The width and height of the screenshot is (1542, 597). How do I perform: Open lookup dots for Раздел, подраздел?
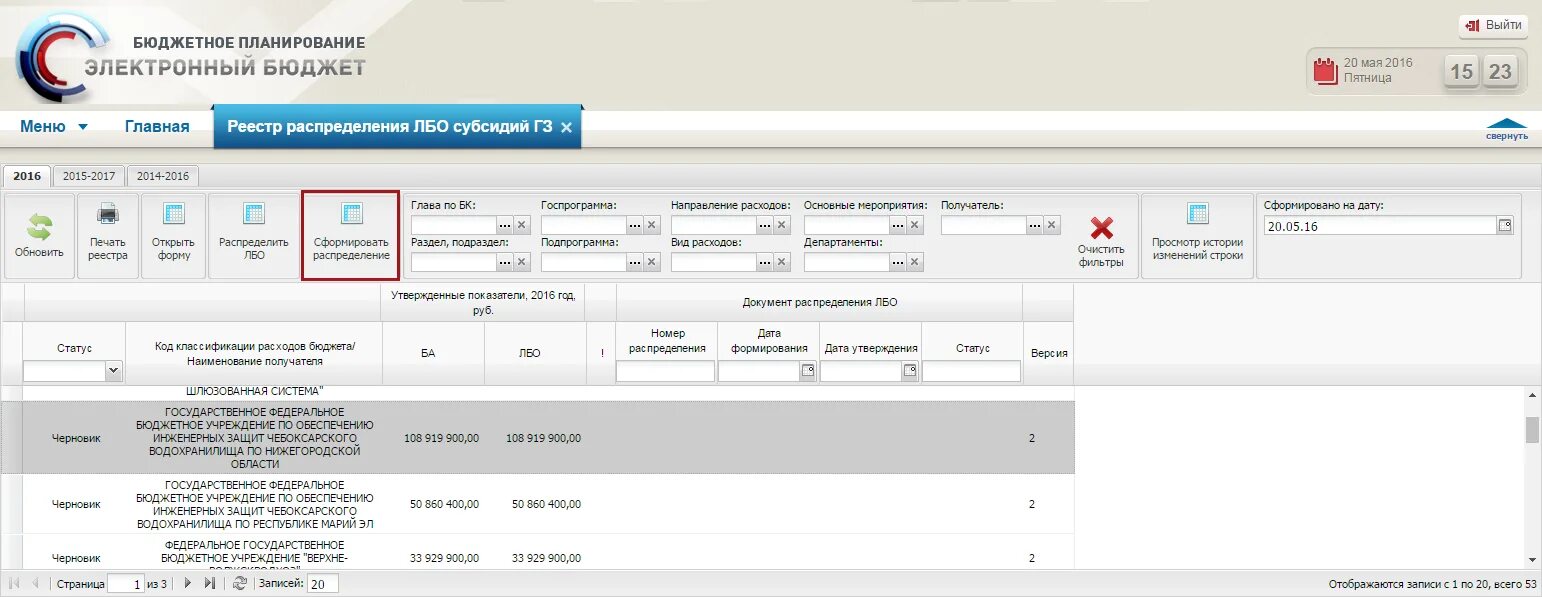(505, 262)
